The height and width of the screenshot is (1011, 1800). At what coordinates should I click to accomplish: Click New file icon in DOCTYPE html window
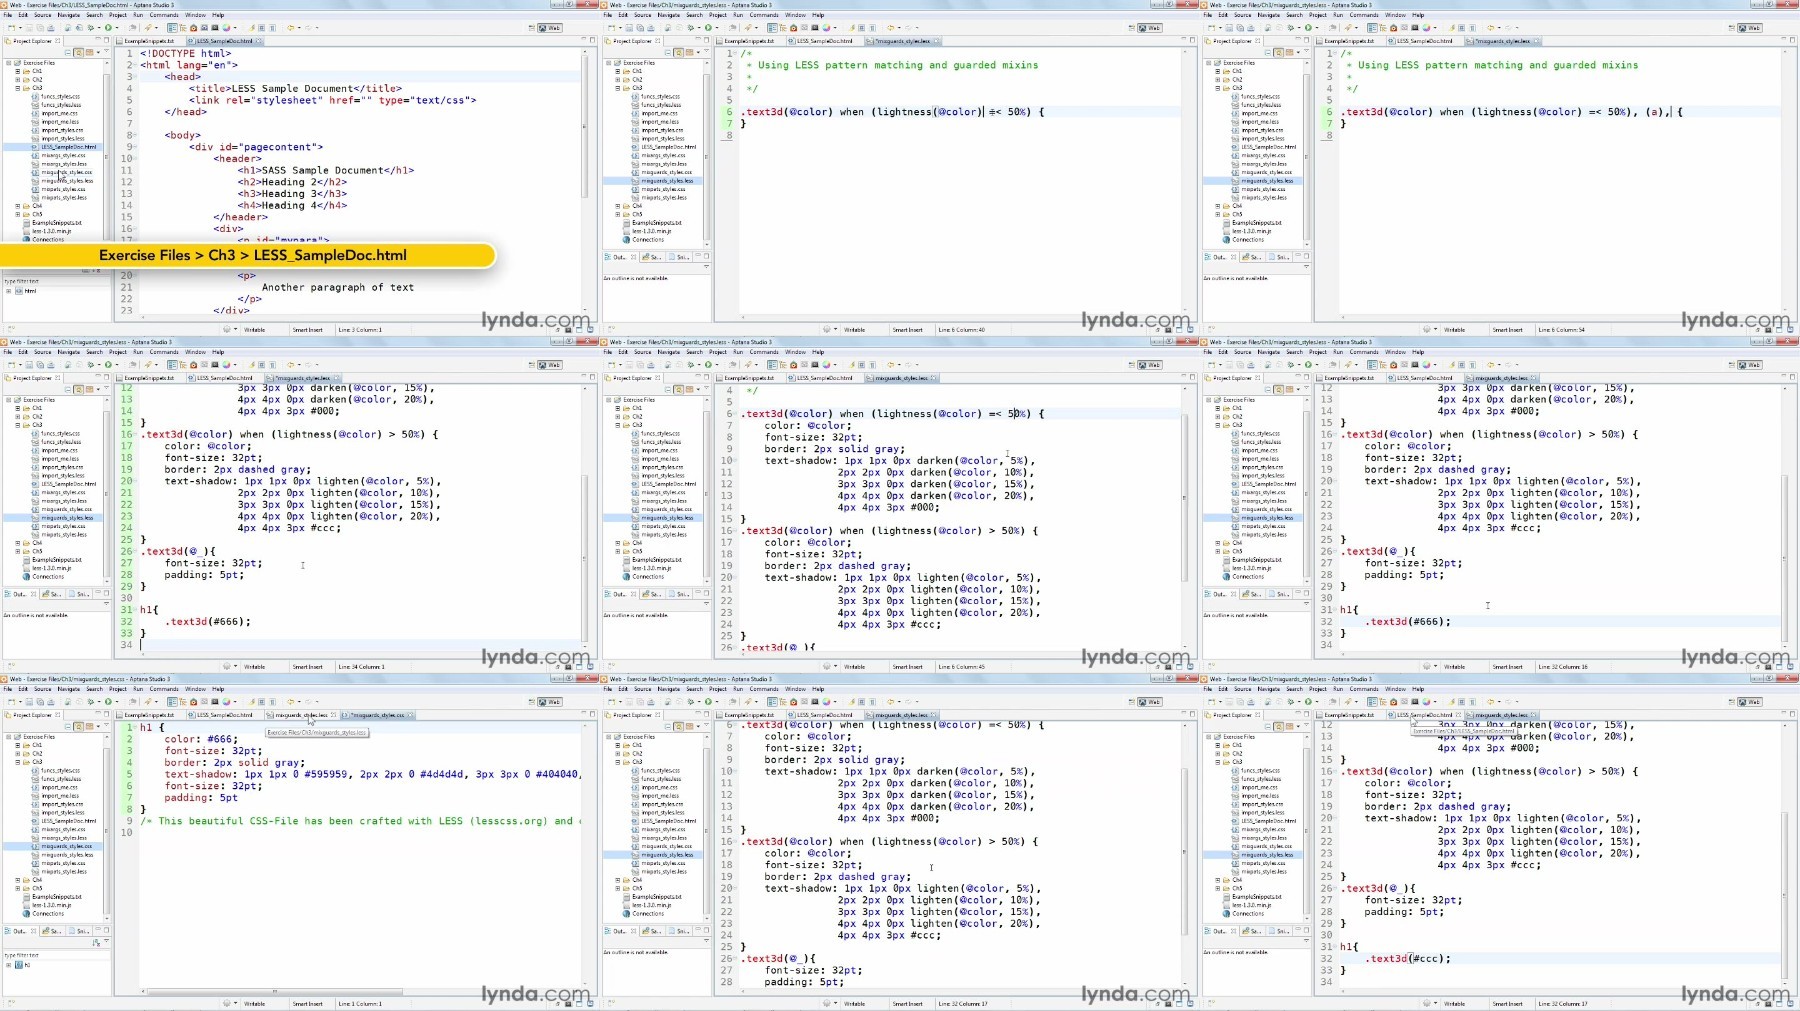point(11,28)
